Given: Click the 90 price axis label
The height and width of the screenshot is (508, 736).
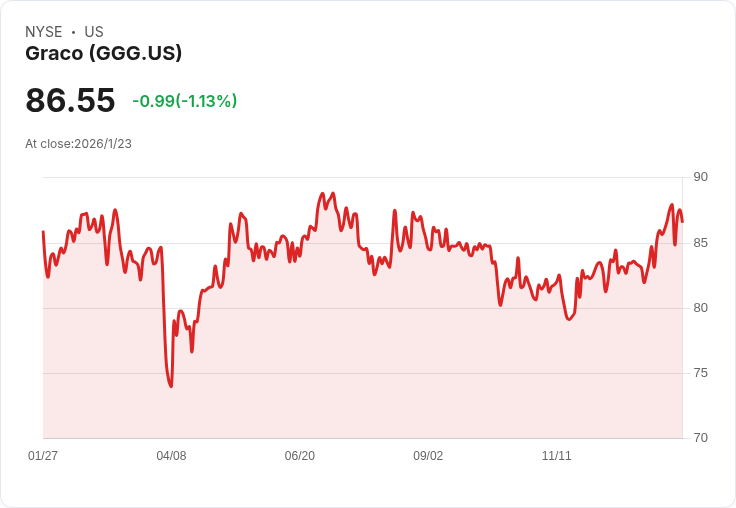Looking at the screenshot, I should coord(700,177).
